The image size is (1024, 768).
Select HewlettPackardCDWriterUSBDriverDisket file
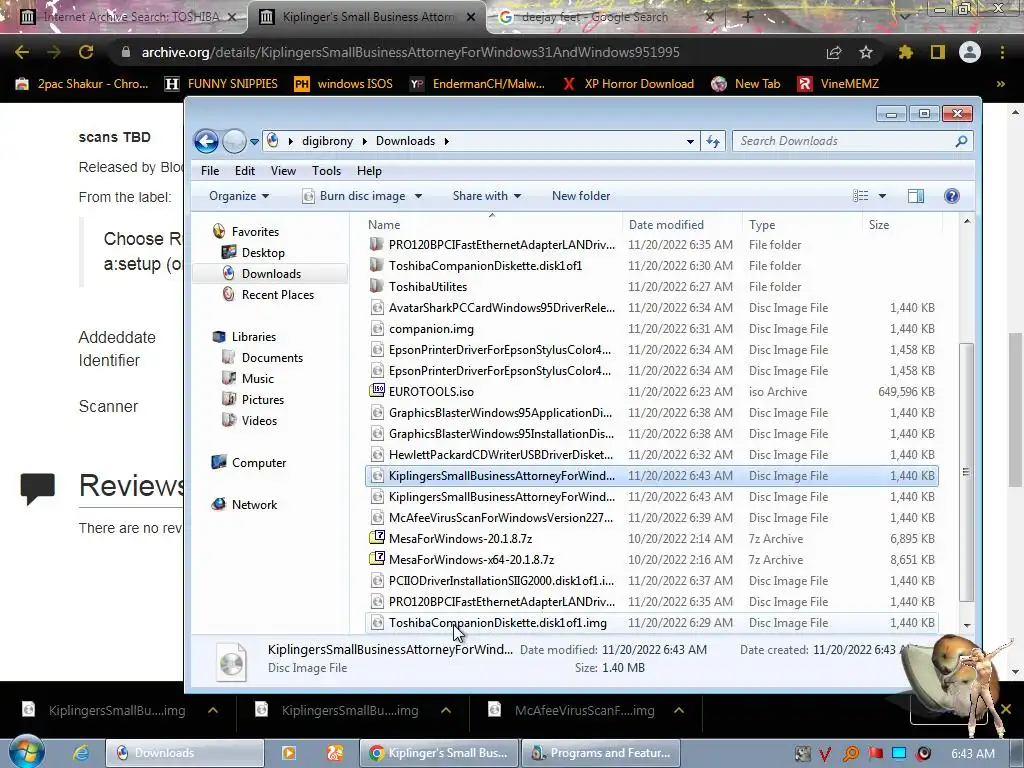(501, 455)
